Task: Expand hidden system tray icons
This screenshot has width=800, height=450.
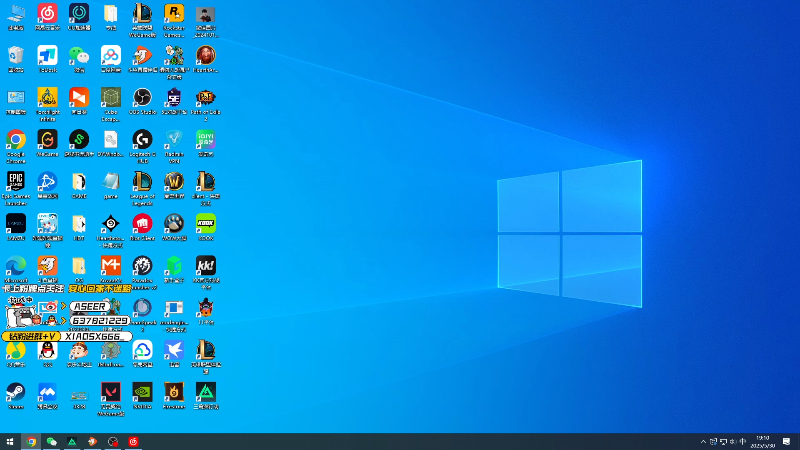Action: [x=703, y=442]
